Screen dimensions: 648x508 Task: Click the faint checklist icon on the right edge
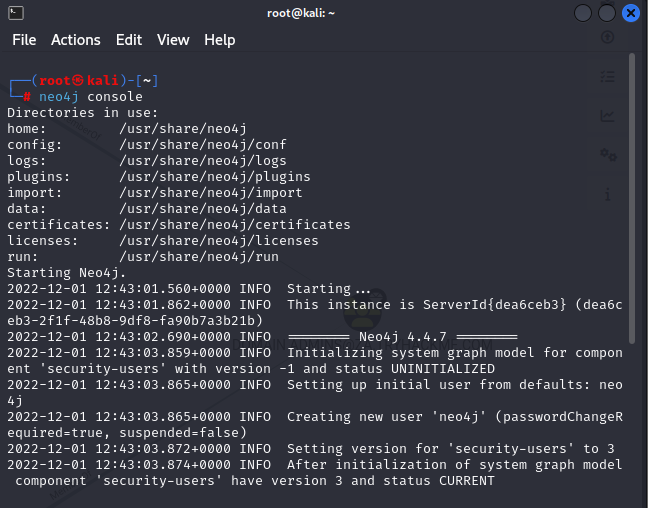[x=607, y=76]
